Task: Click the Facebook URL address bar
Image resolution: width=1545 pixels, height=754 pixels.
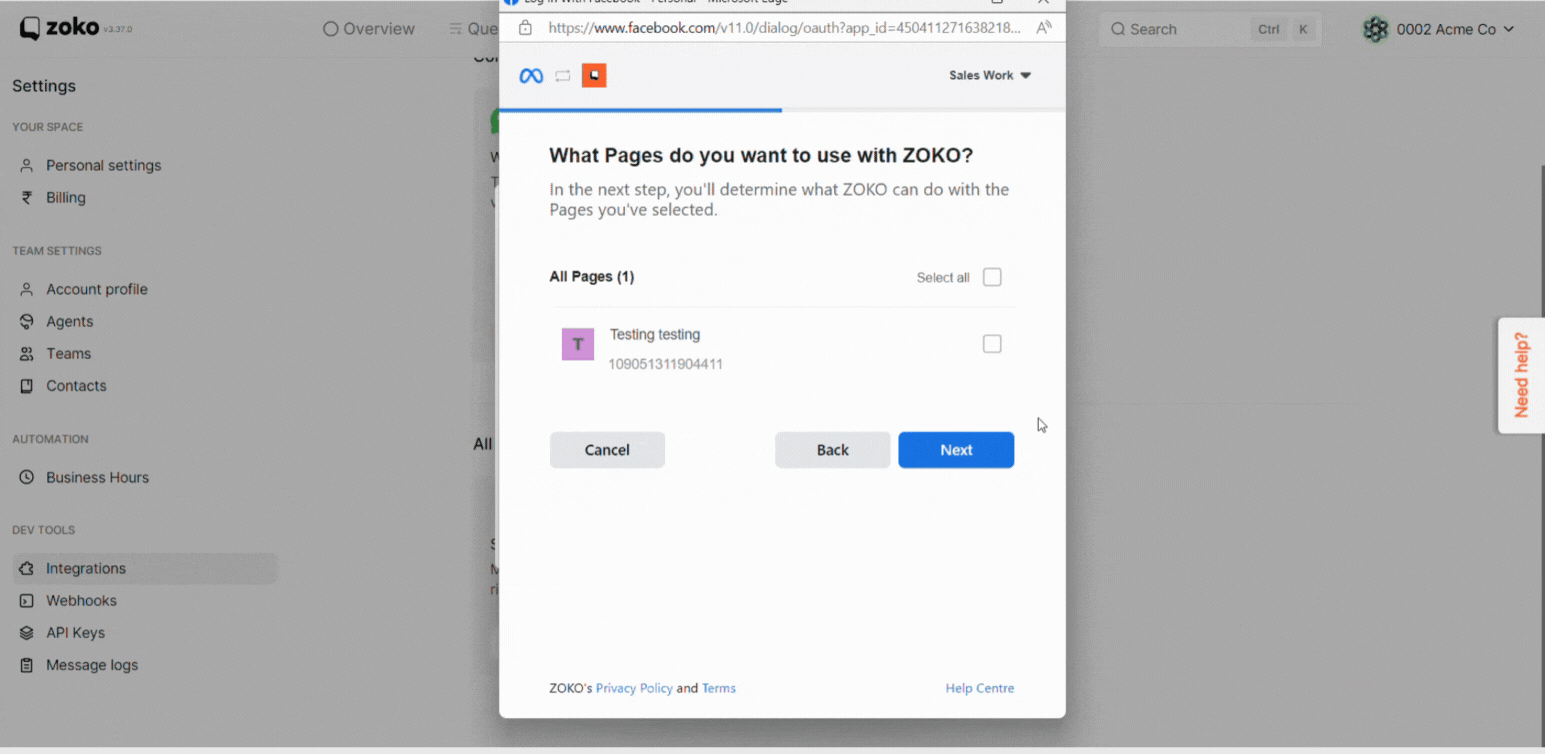Action: tap(784, 28)
